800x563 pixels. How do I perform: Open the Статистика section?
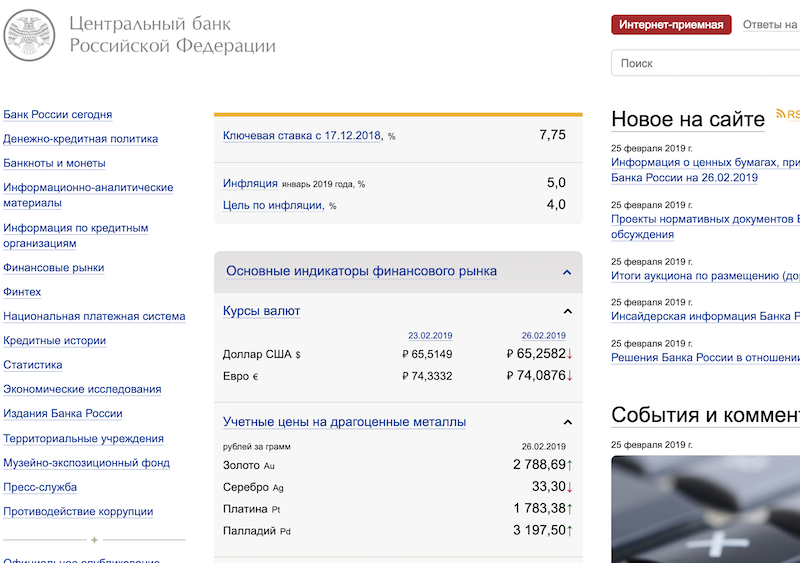(x=33, y=365)
